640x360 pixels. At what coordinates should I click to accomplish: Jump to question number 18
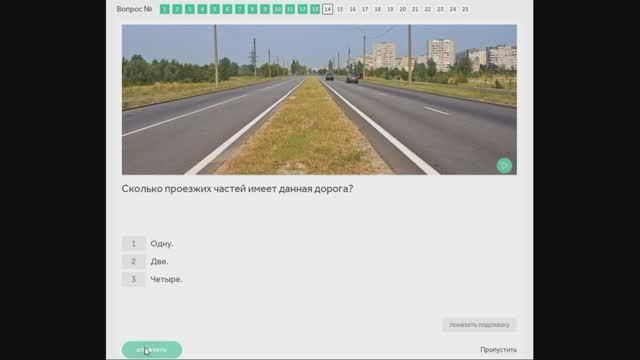click(x=378, y=9)
